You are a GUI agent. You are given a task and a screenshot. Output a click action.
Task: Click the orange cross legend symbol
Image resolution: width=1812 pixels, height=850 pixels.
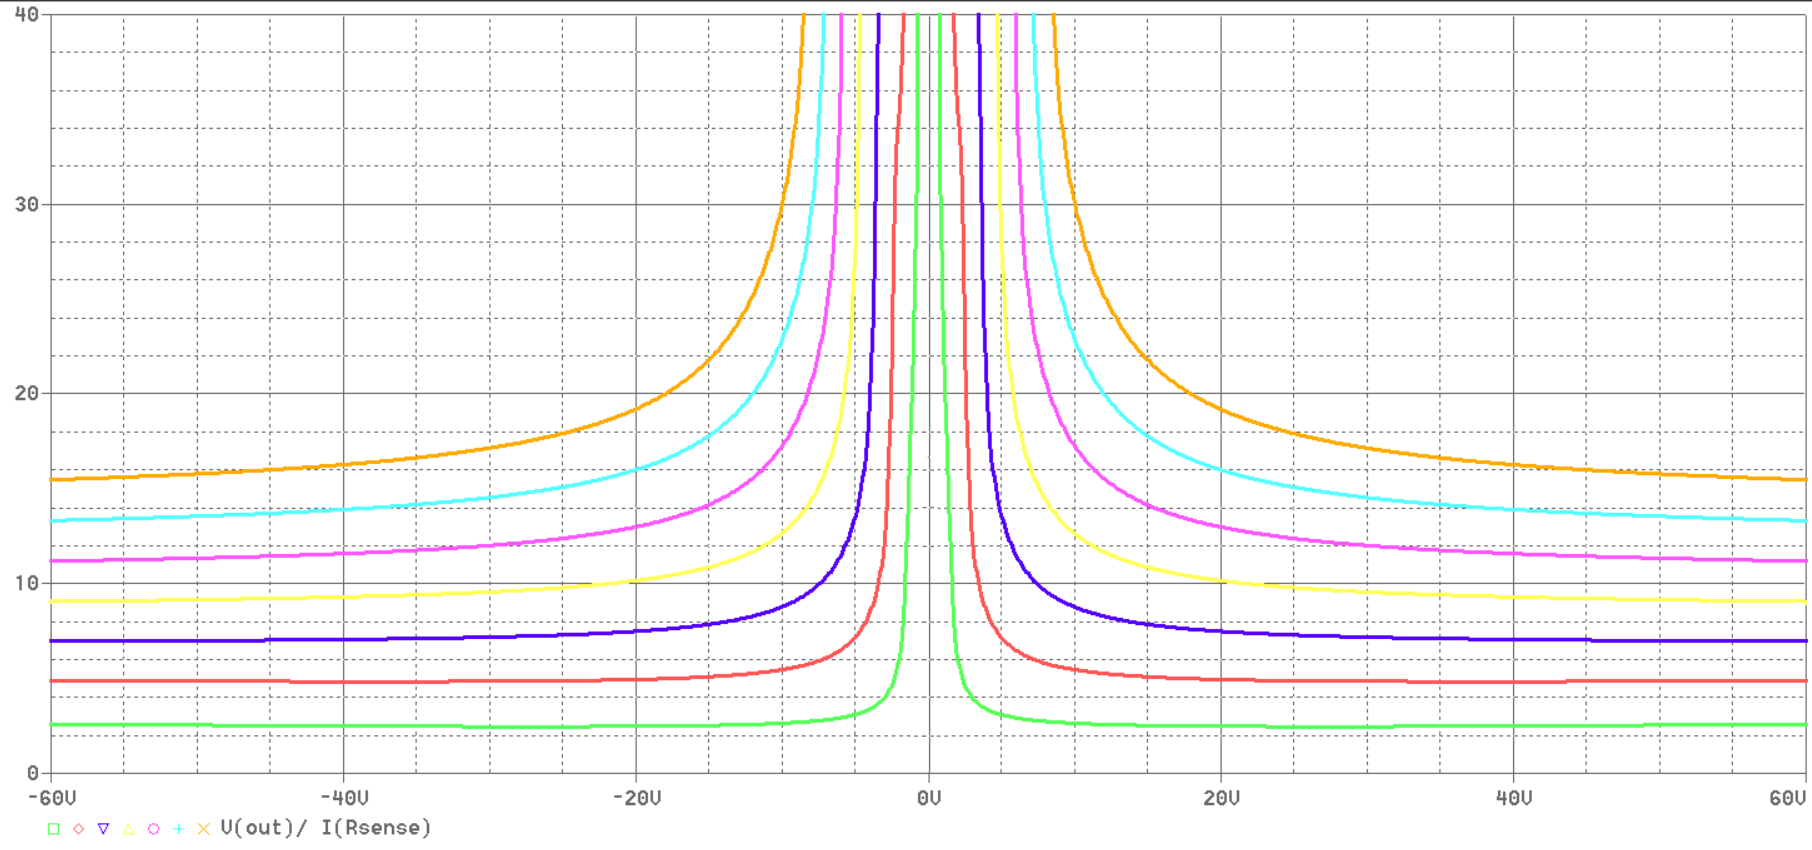(x=204, y=828)
